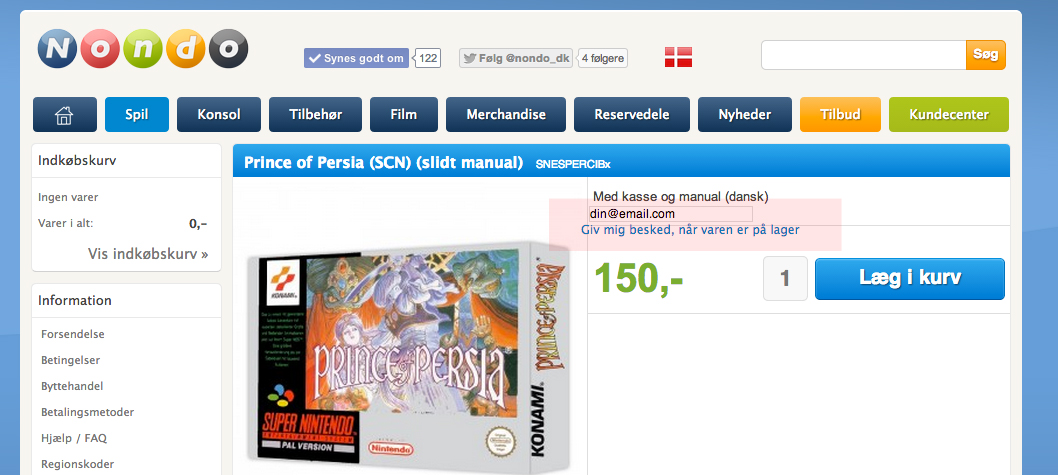This screenshot has height=475, width=1058.
Task: Click the Søg search button
Action: (x=986, y=55)
